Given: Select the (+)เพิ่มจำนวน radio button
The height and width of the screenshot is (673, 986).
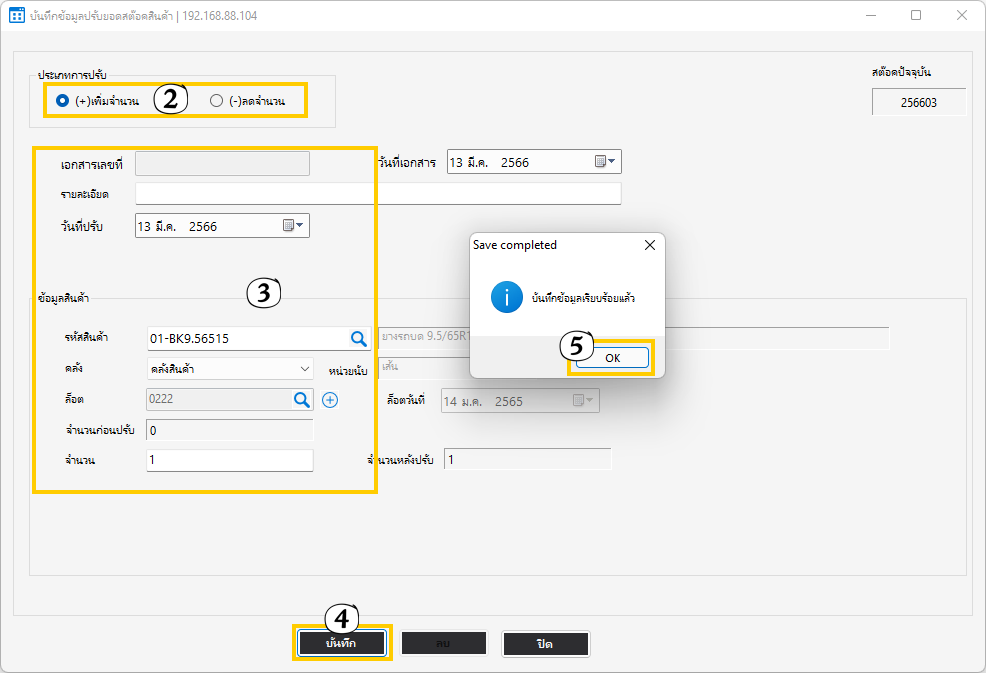Looking at the screenshot, I should (x=63, y=101).
